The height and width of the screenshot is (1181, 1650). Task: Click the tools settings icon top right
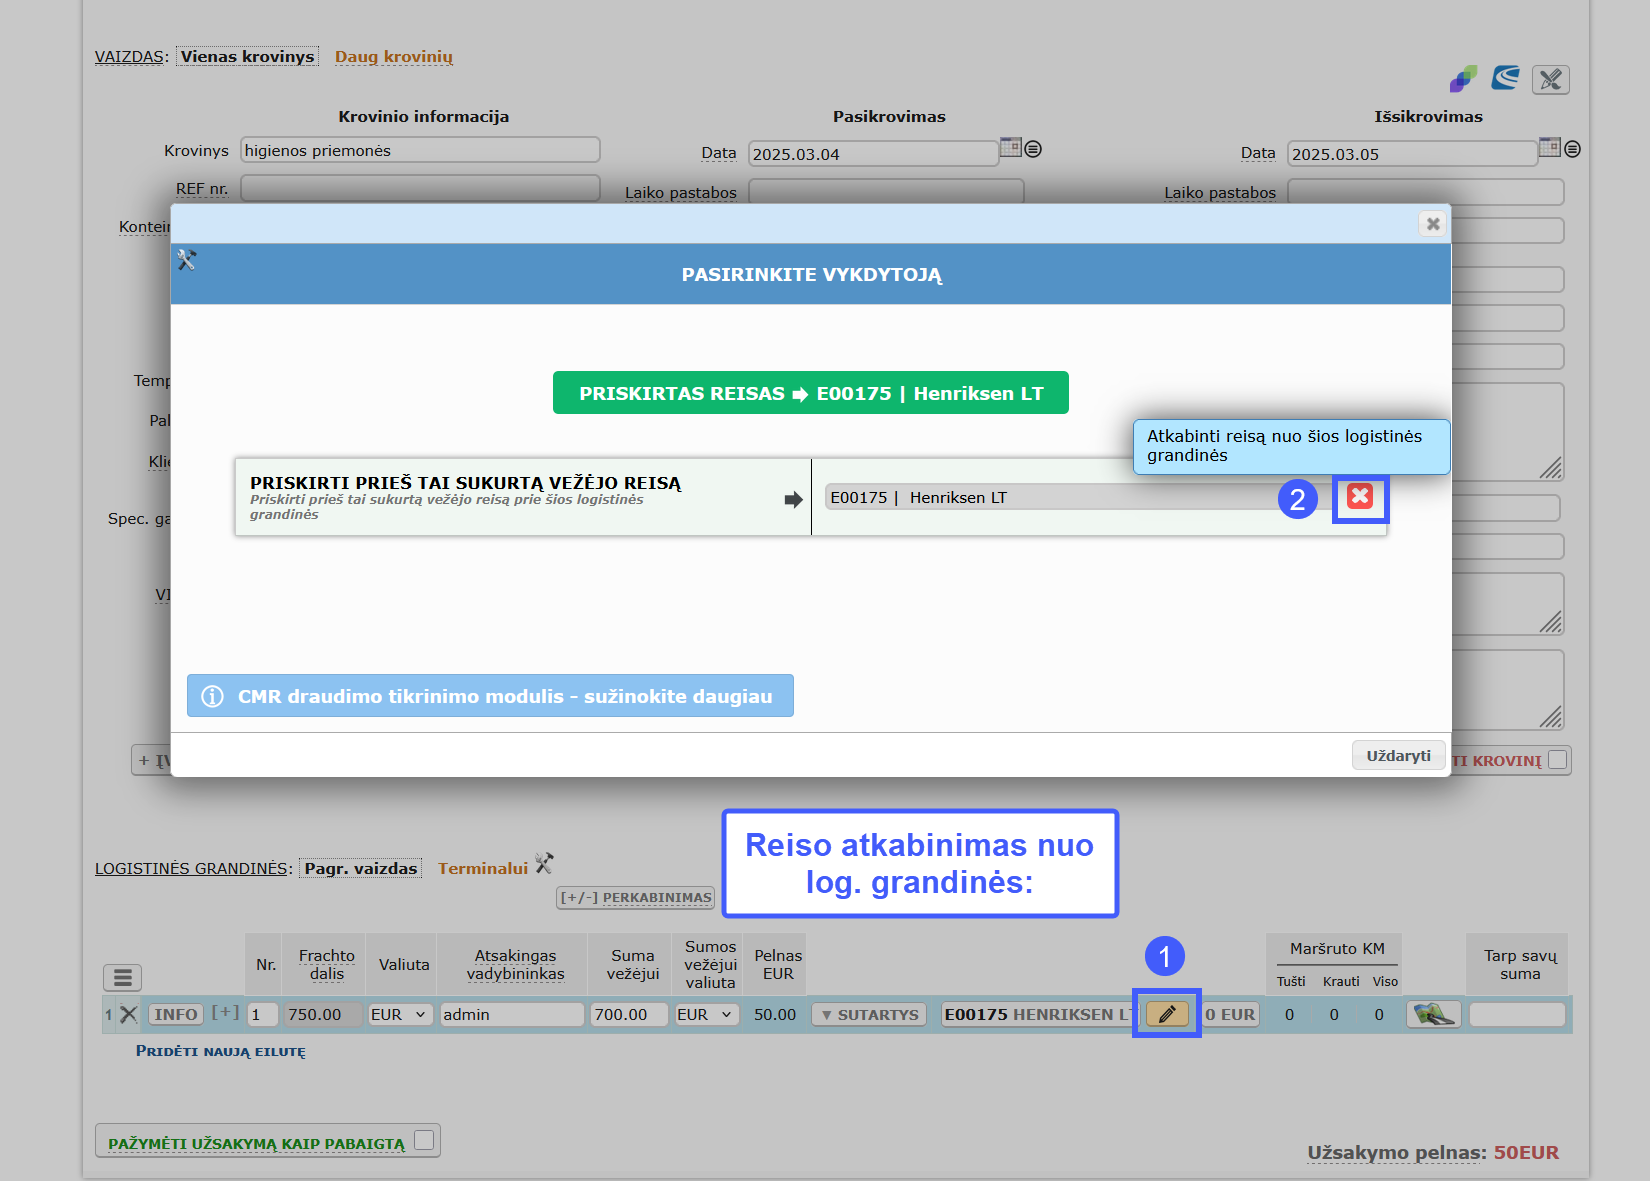coord(1551,80)
